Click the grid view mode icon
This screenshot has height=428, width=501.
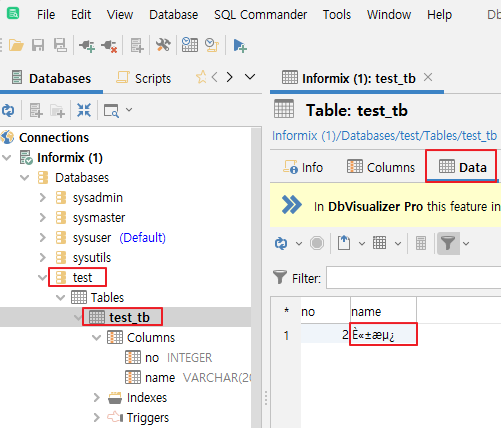click(x=379, y=243)
